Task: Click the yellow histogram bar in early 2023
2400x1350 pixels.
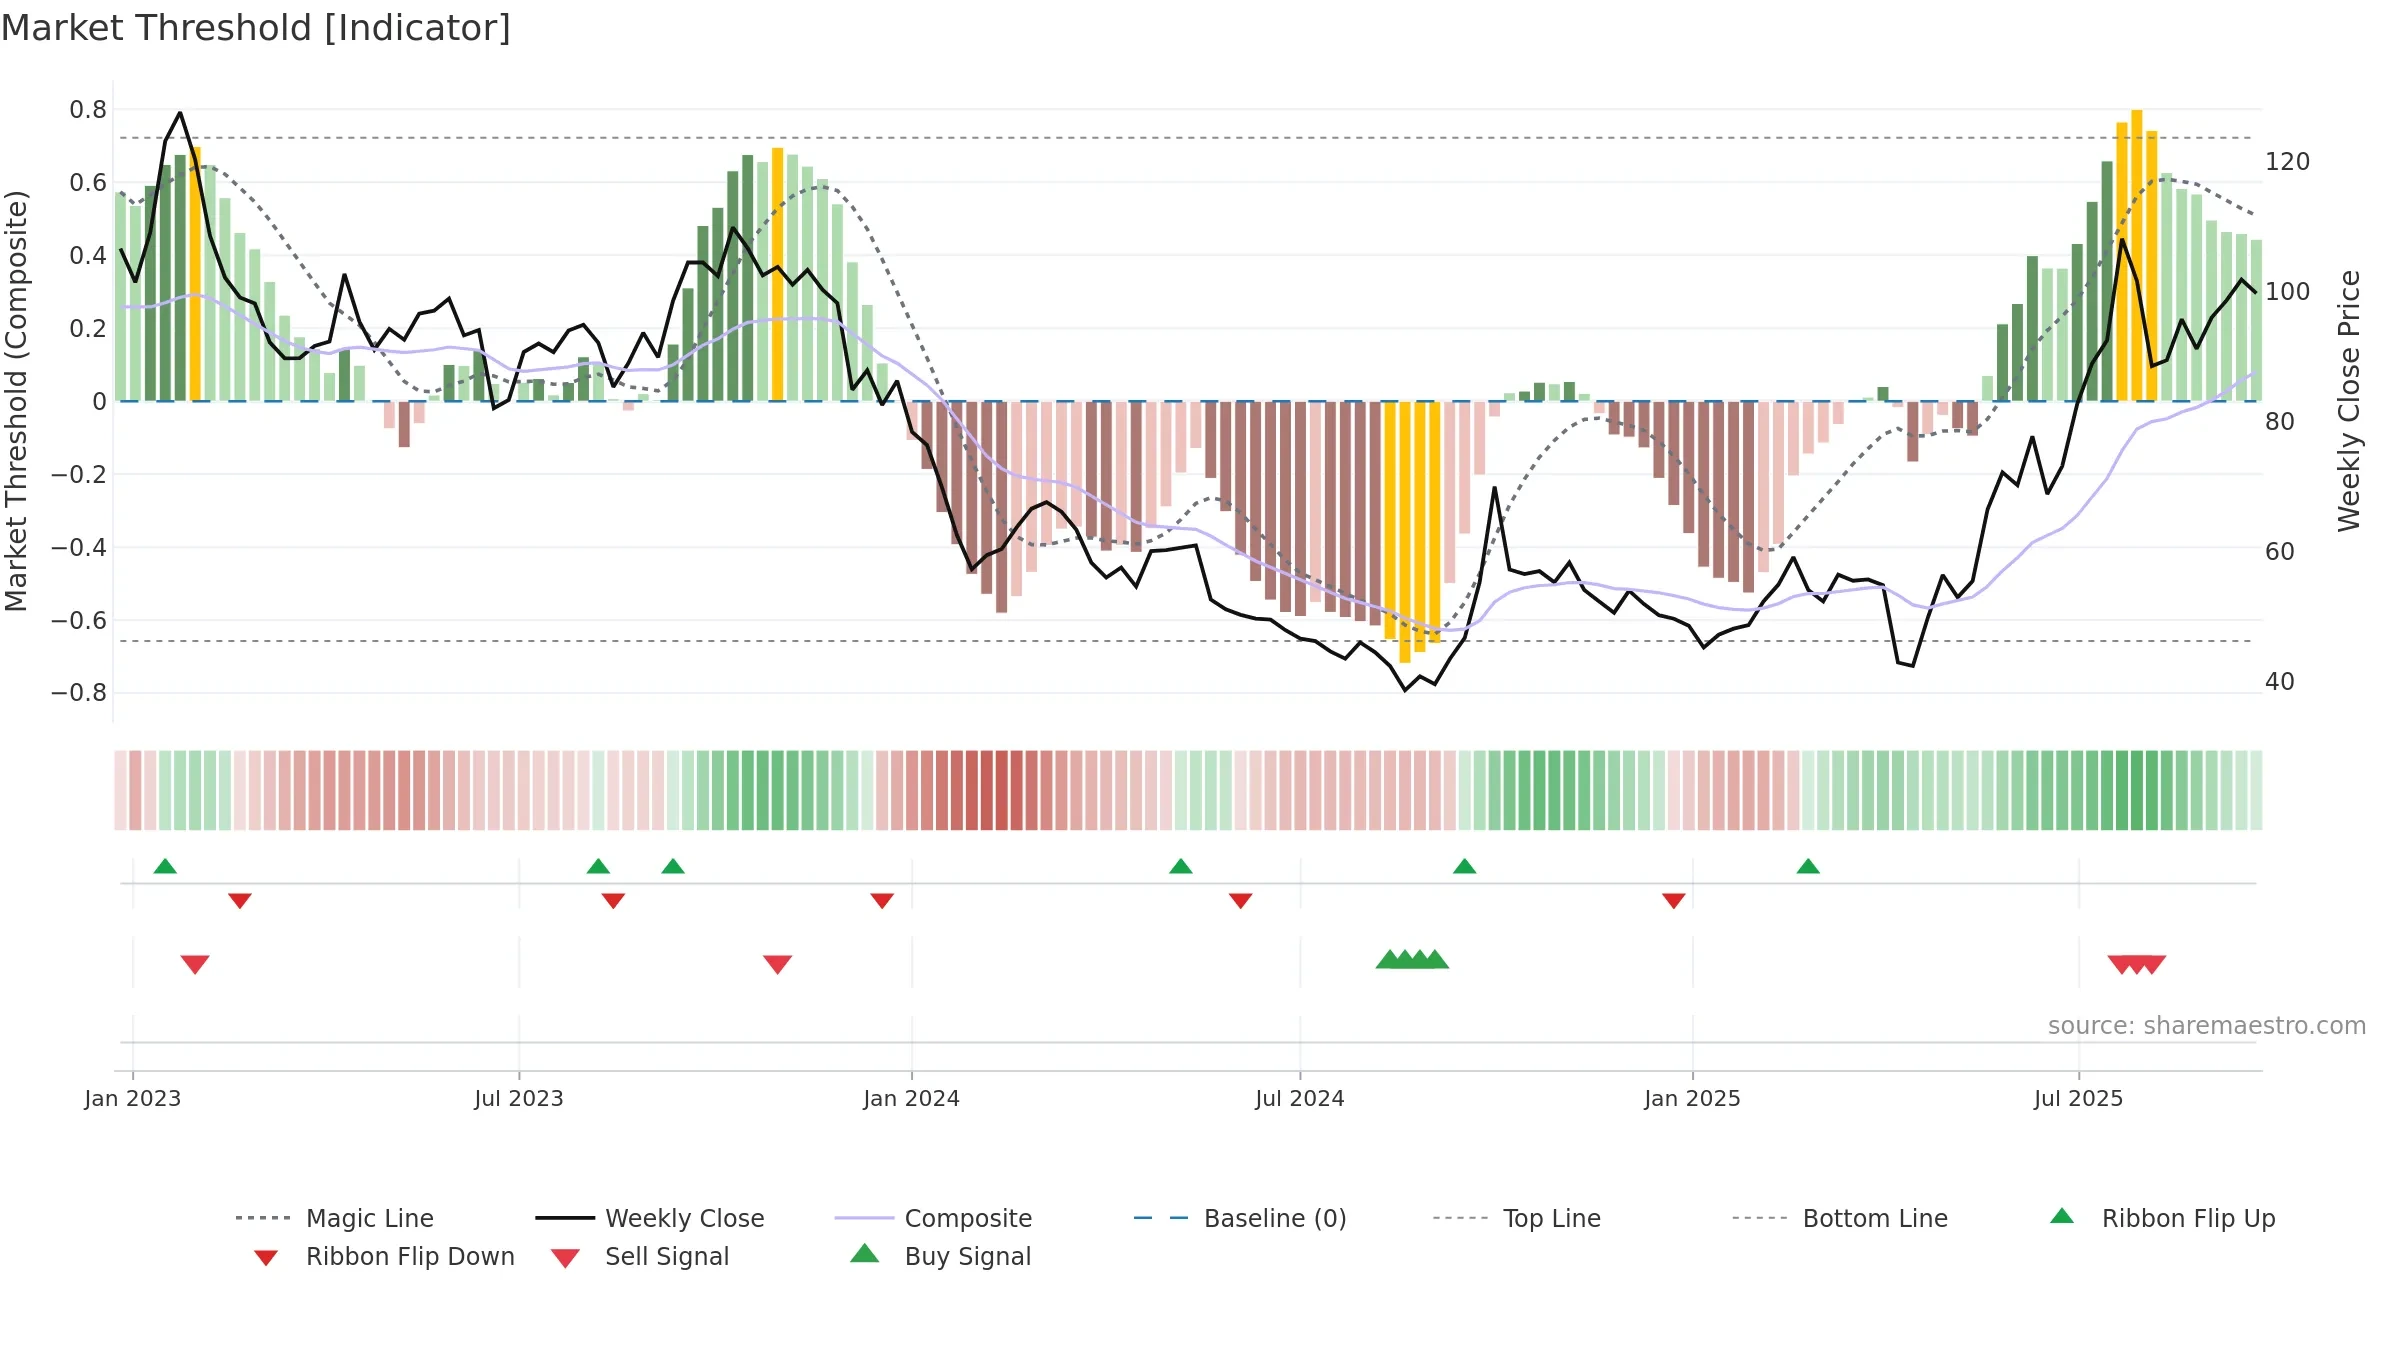Action: pyautogui.click(x=195, y=274)
